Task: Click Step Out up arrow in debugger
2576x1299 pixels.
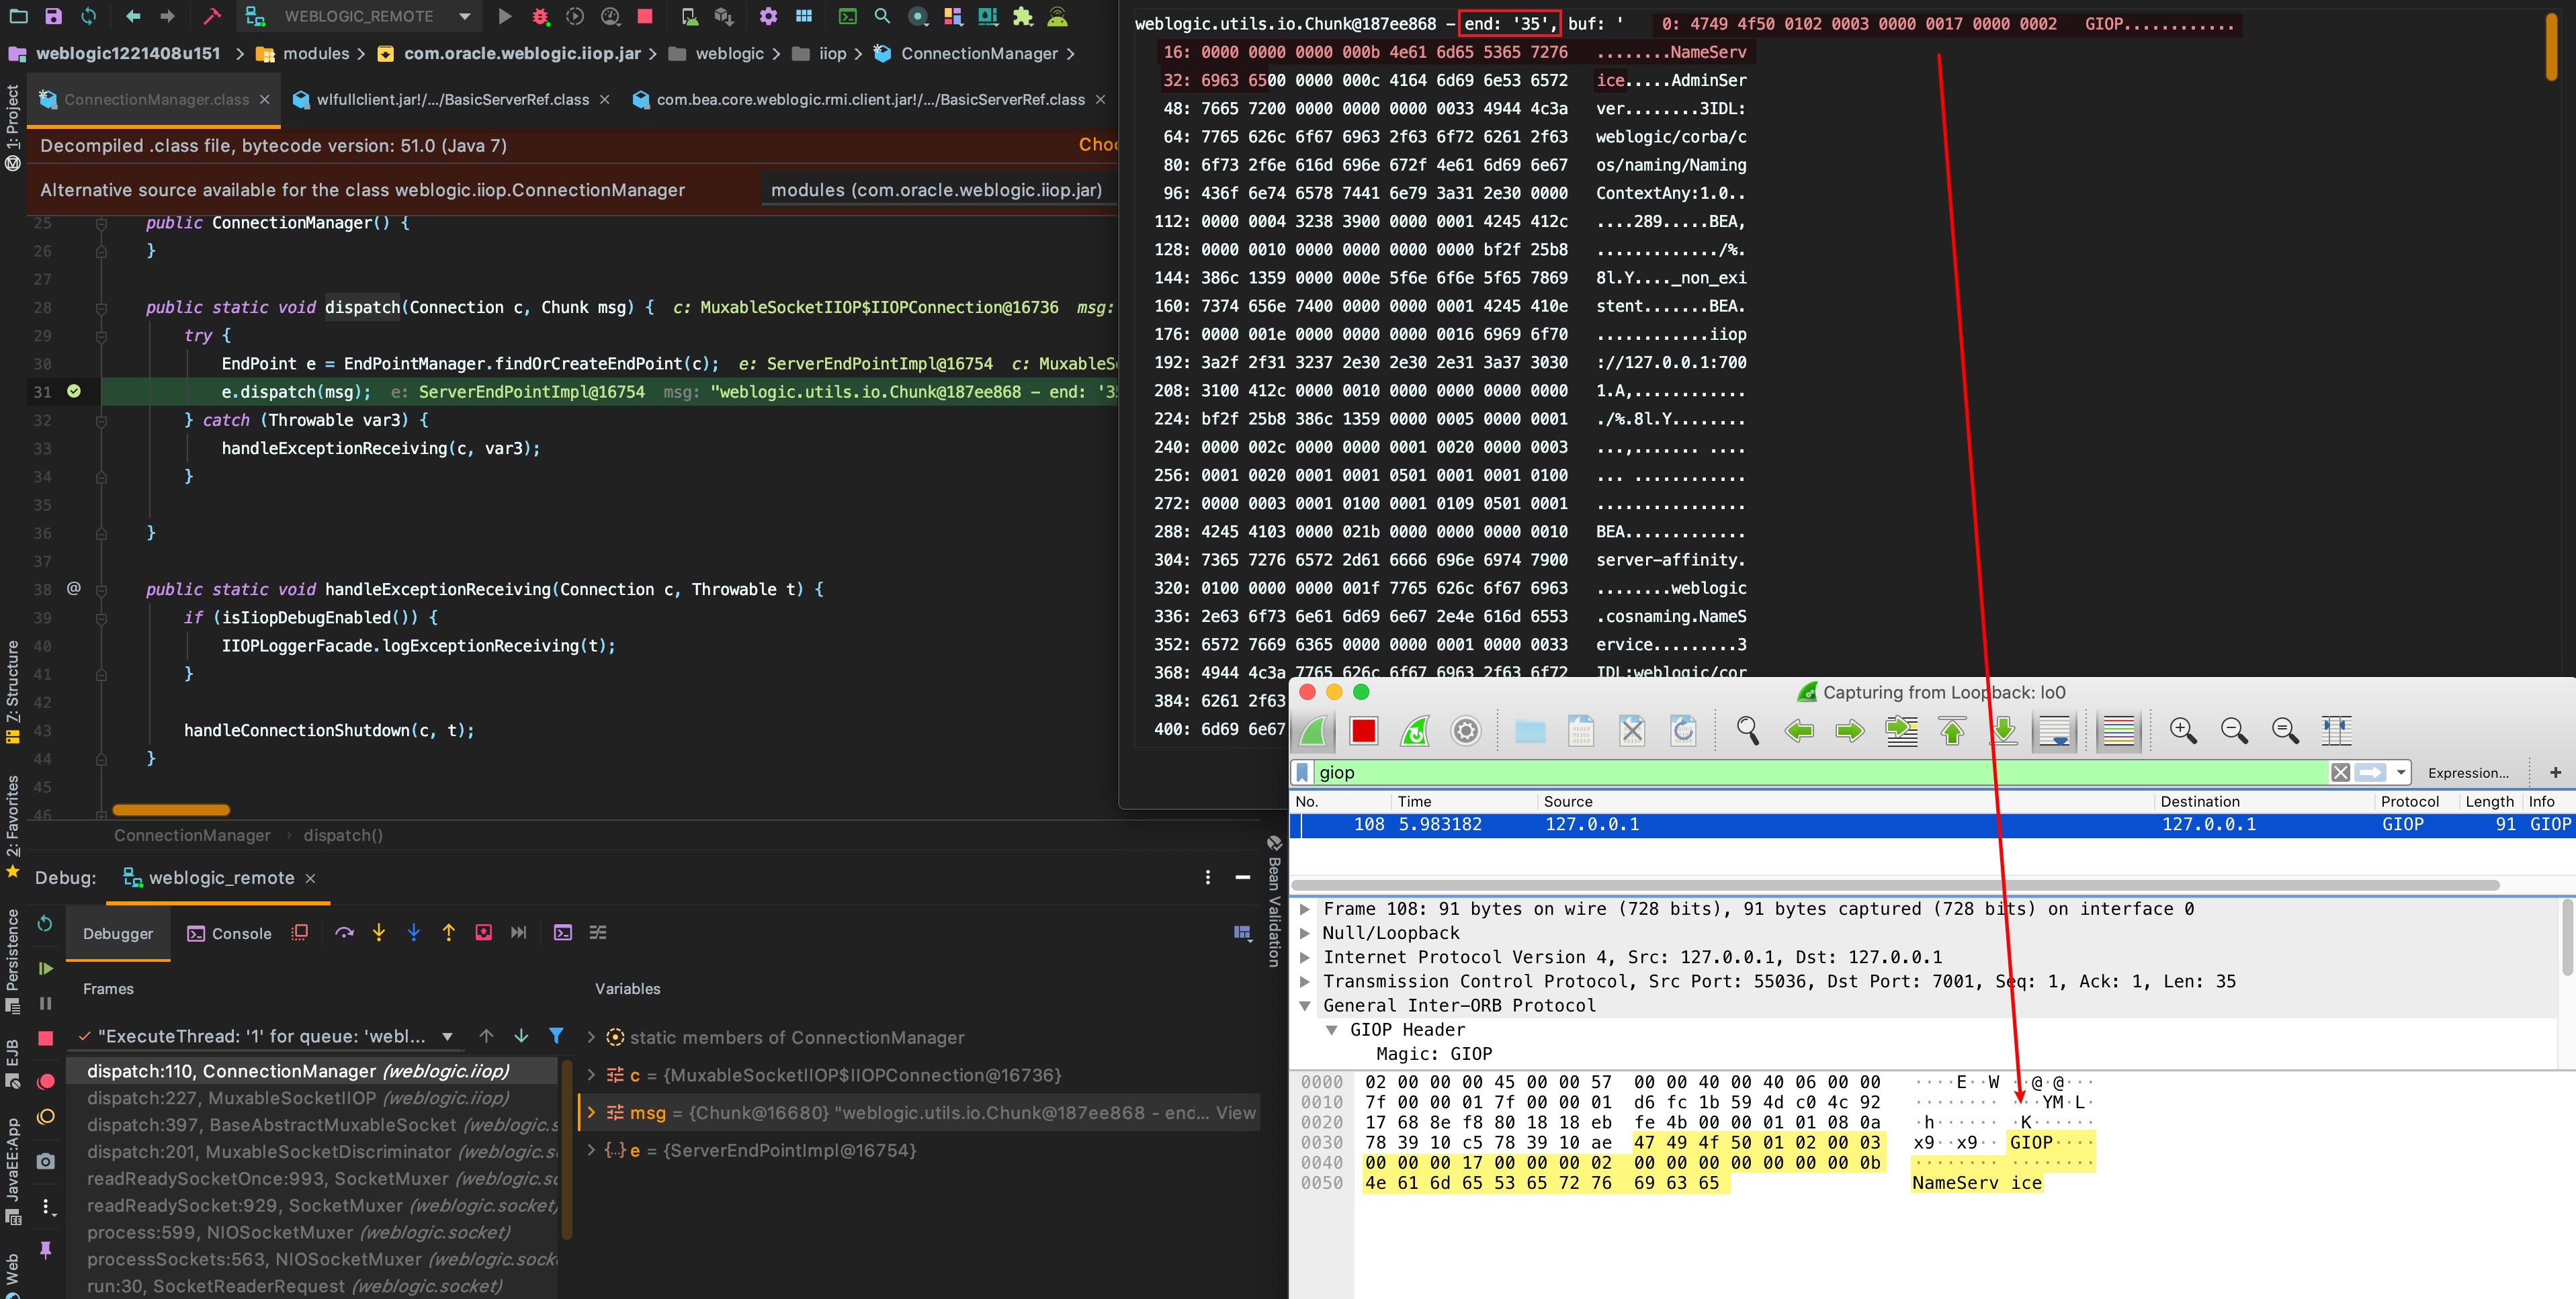Action: tap(449, 932)
